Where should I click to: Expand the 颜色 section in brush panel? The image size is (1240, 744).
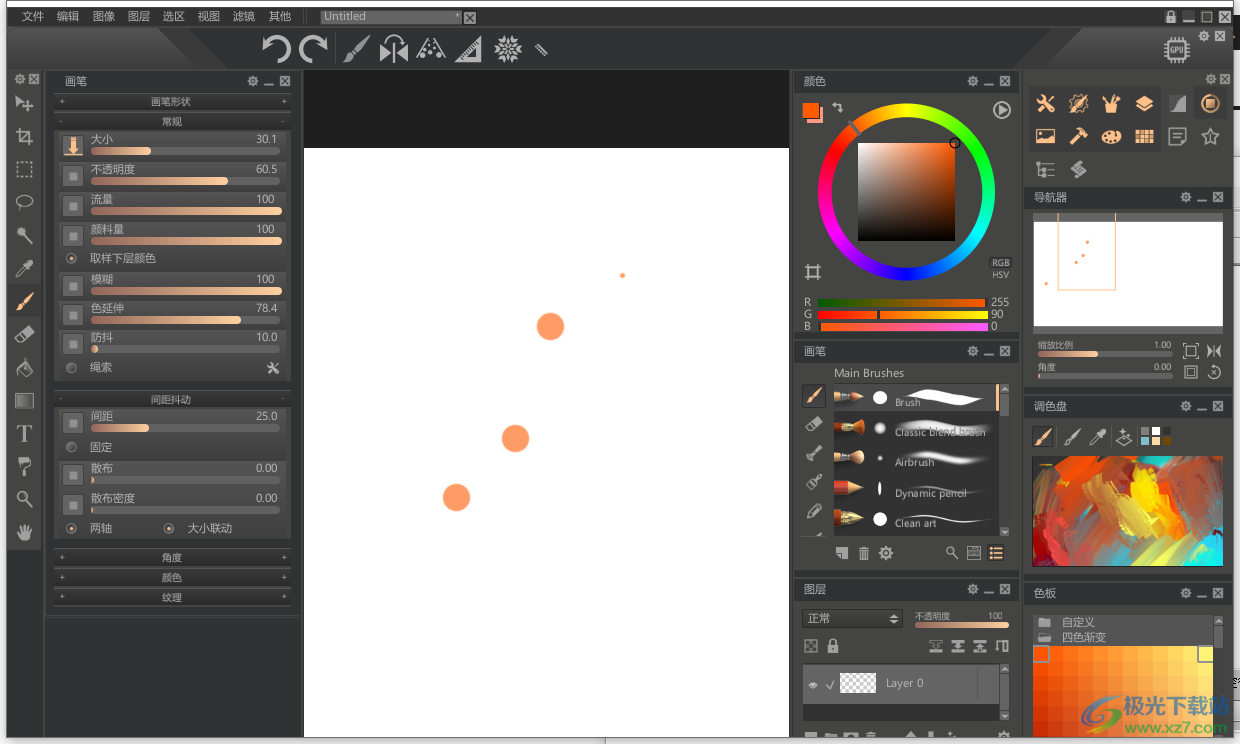coord(172,577)
